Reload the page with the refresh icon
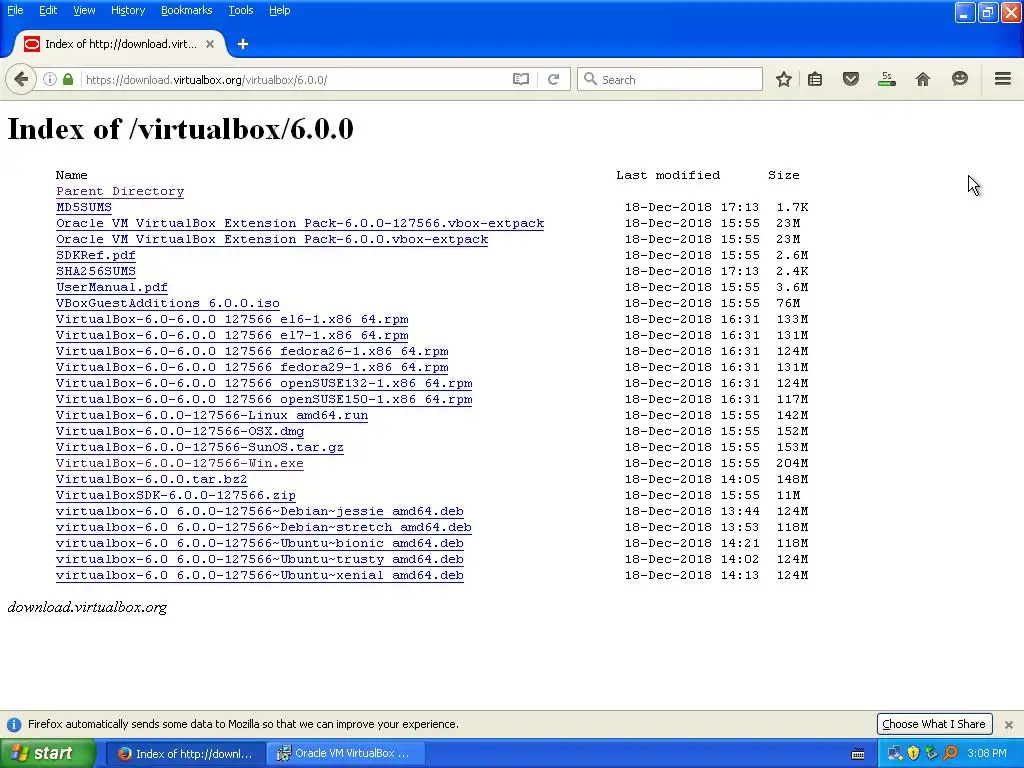This screenshot has width=1024, height=768. click(x=553, y=80)
